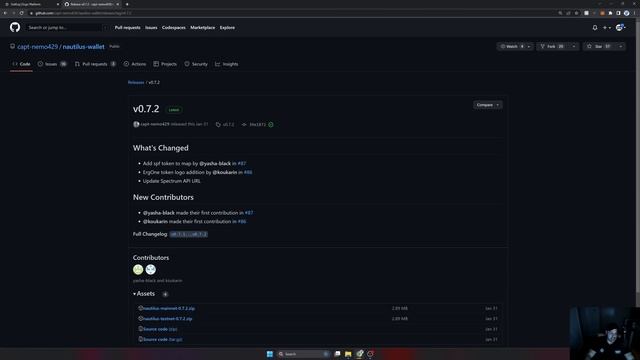Image resolution: width=640 pixels, height=360 pixels.
Task: Expand the Star lists dropdown arrow
Action: [x=621, y=47]
